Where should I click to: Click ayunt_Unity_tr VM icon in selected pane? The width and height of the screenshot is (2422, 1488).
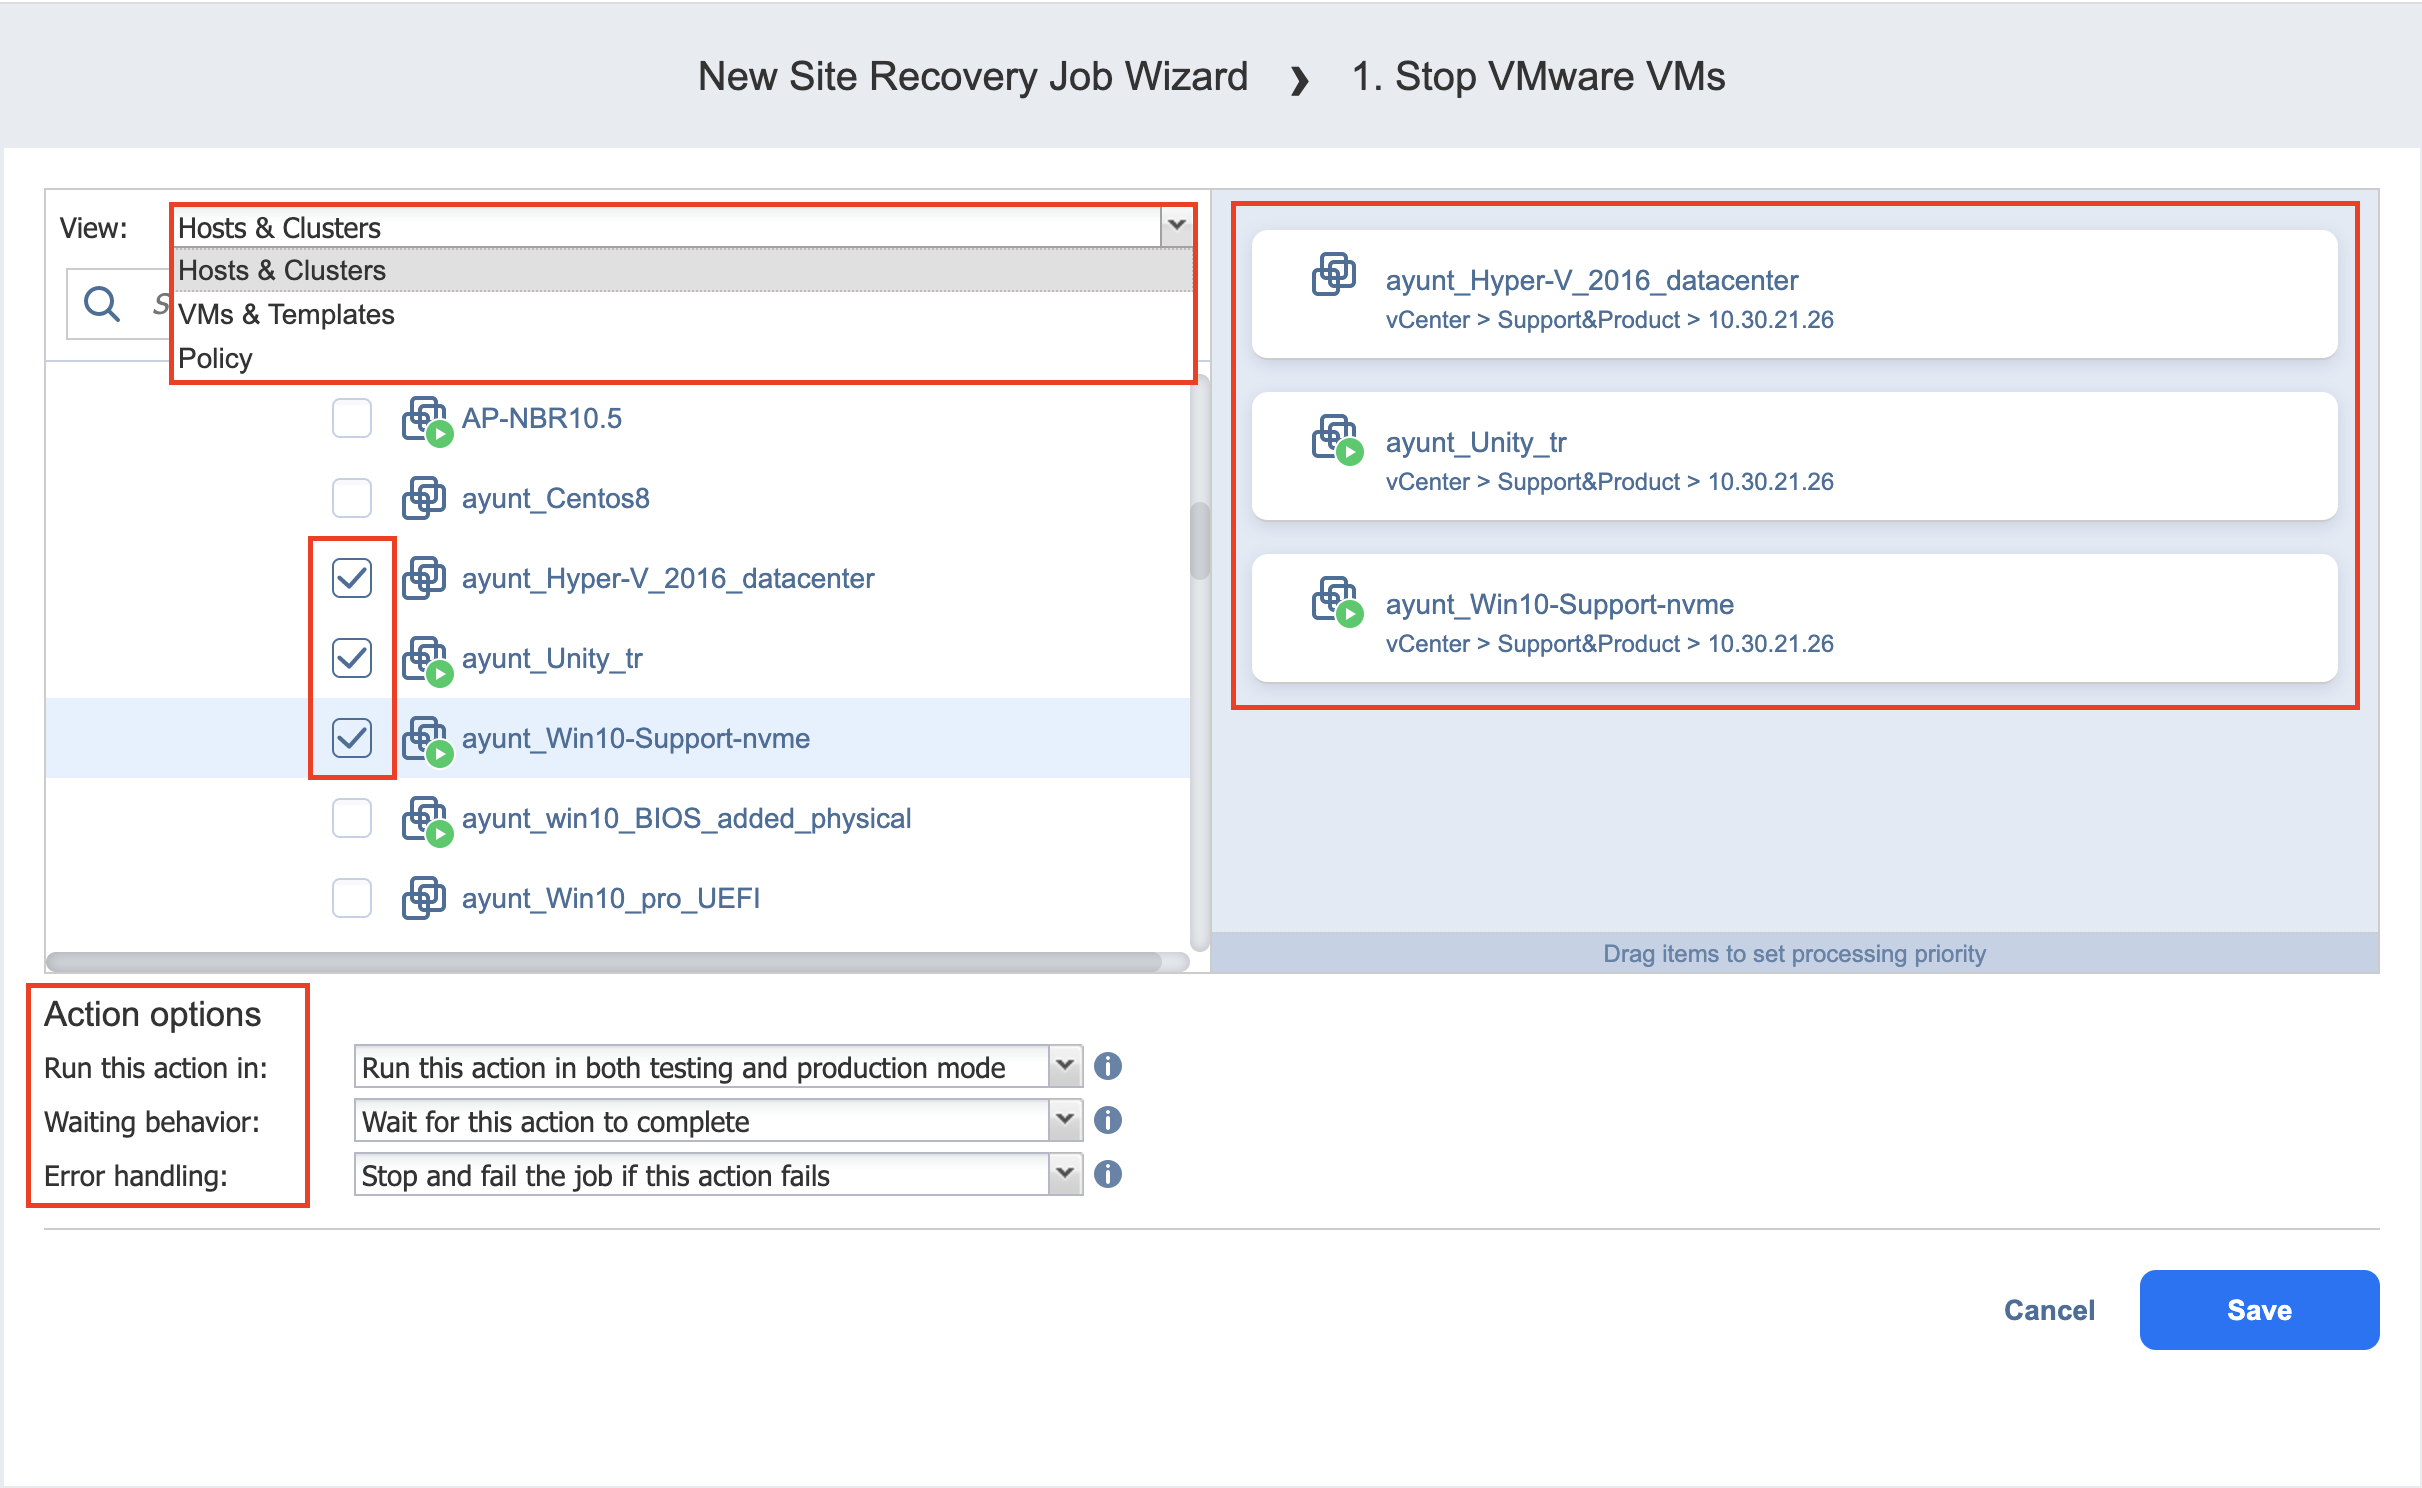point(1335,439)
